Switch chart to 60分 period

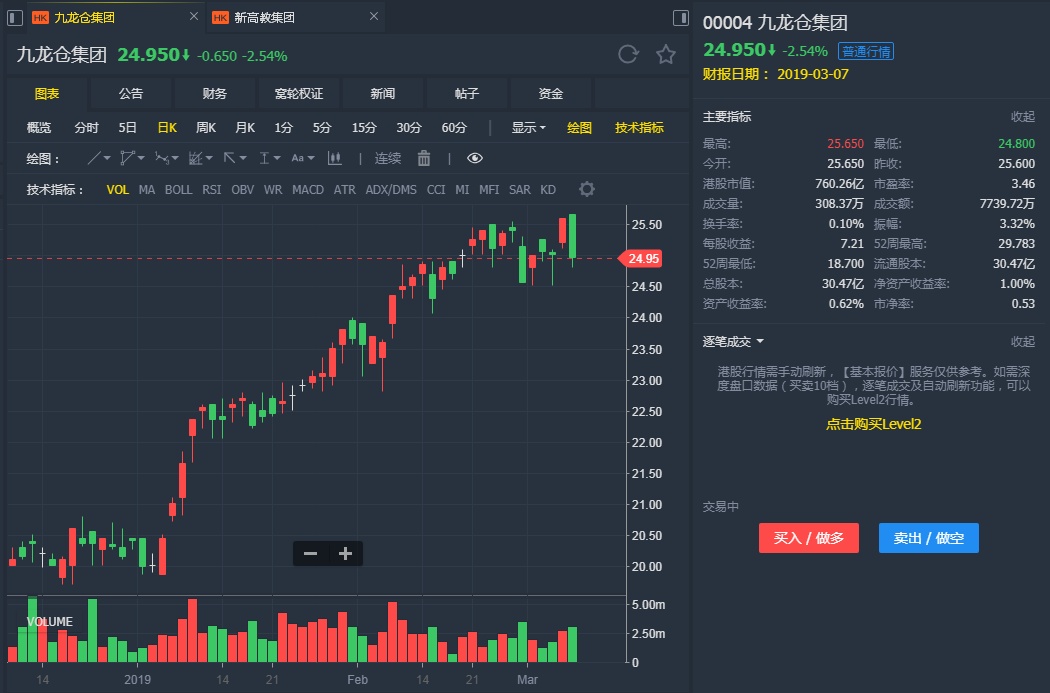pyautogui.click(x=454, y=127)
